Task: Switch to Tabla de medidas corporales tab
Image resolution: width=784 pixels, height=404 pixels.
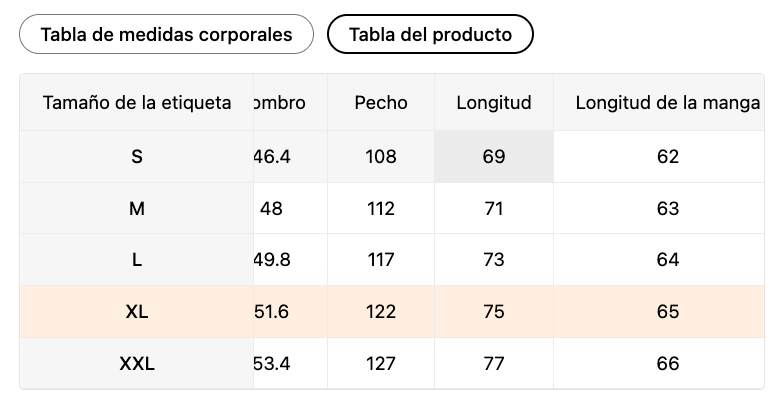Action: (166, 34)
